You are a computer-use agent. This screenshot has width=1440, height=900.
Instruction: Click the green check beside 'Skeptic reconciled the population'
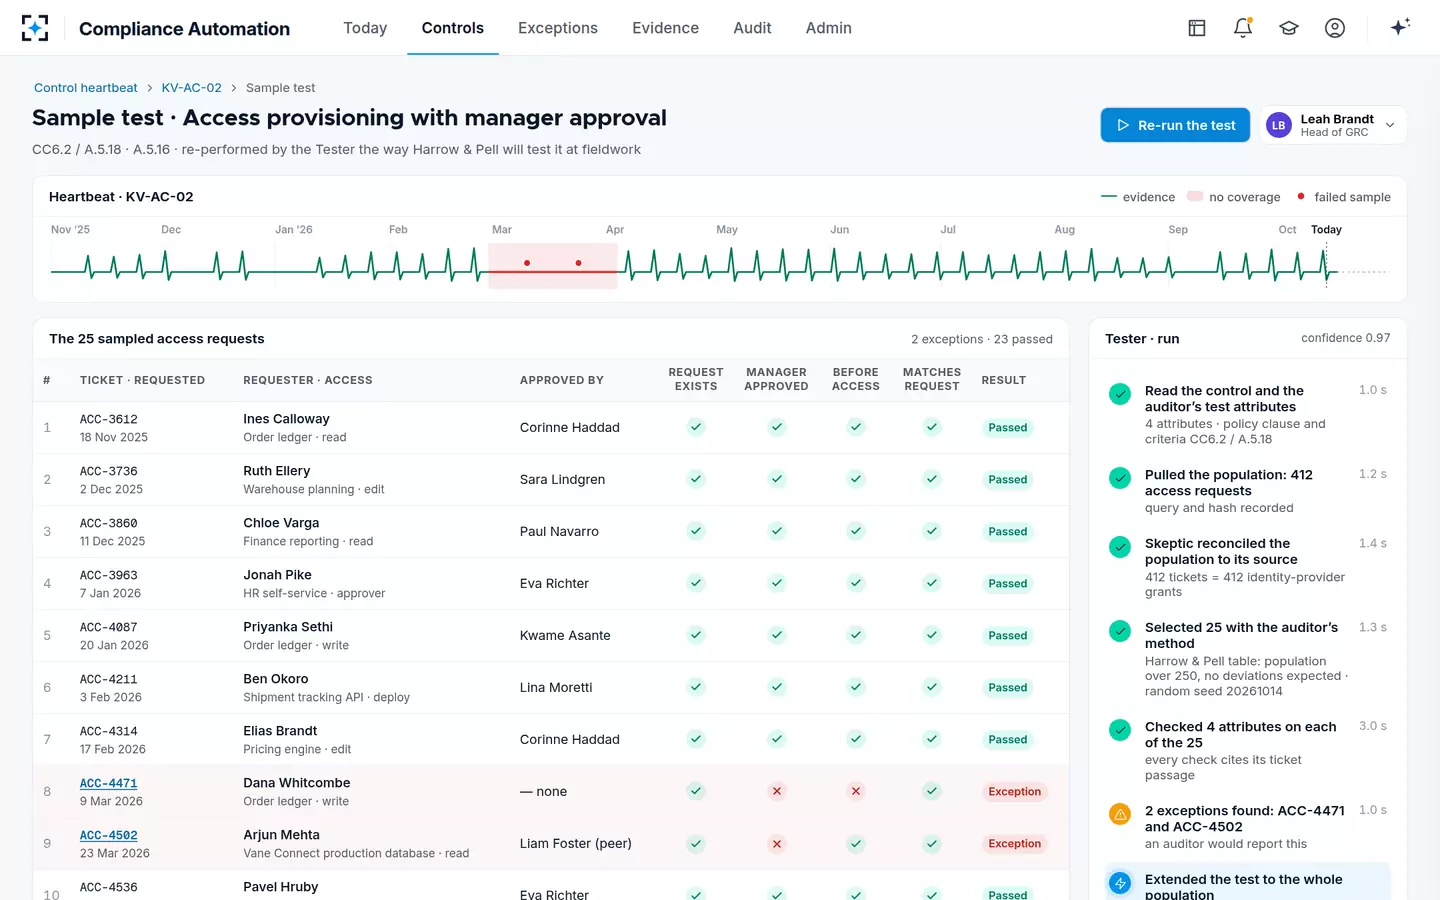1120,547
